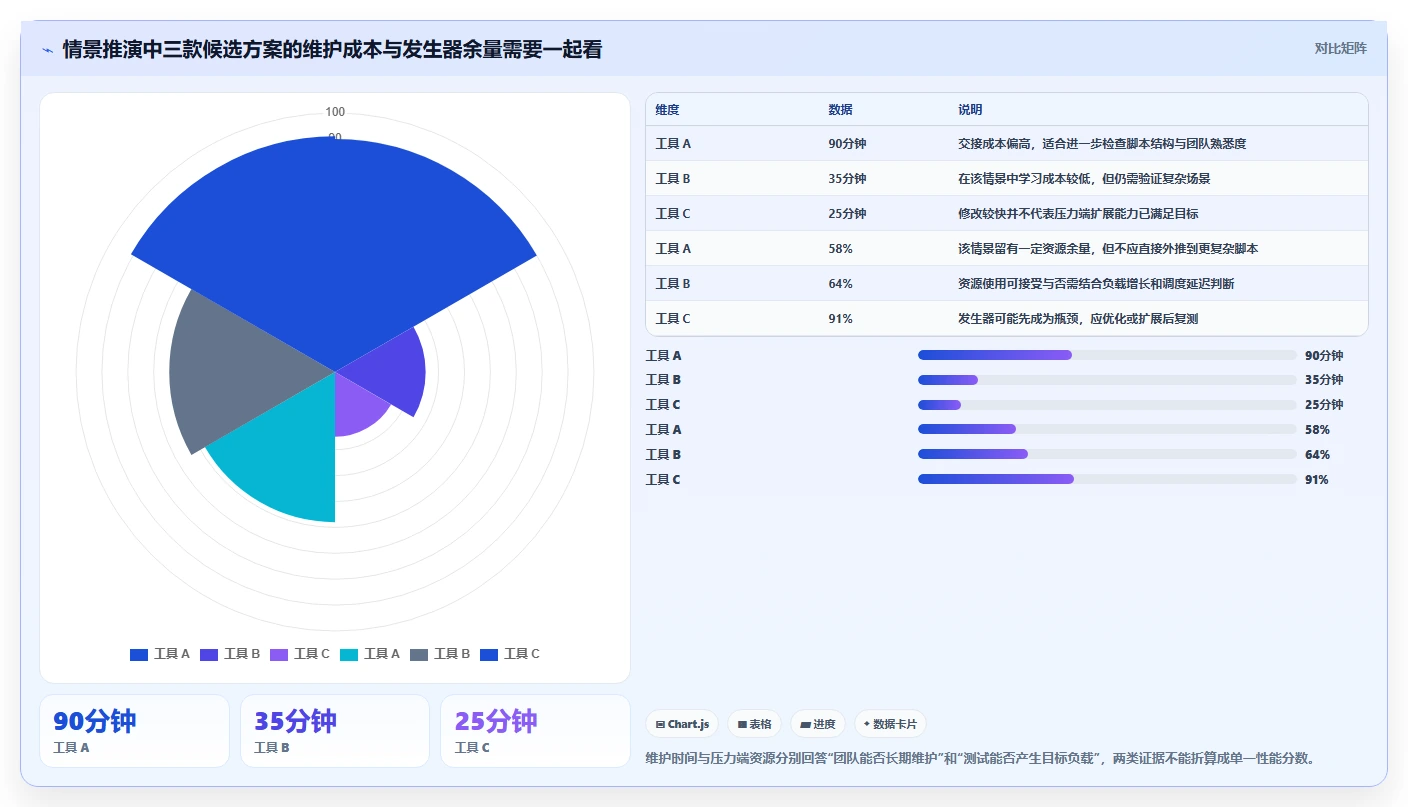Click the 进度 tag chip
The width and height of the screenshot is (1408, 807).
point(817,724)
